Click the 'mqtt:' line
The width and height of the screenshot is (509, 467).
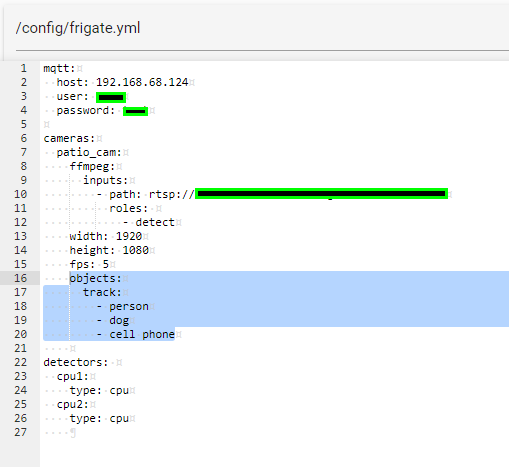click(59, 68)
